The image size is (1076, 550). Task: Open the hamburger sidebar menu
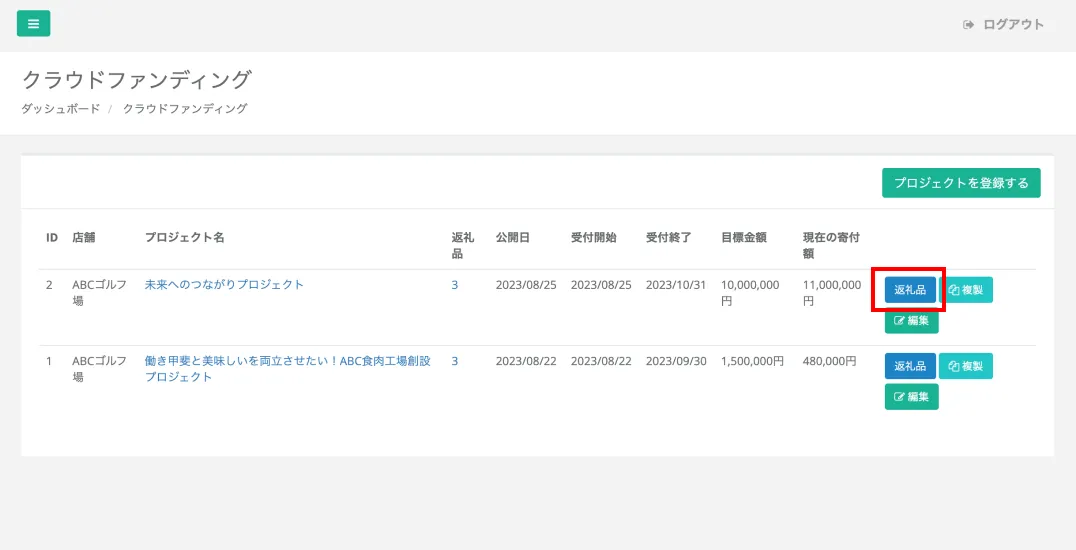click(x=33, y=24)
